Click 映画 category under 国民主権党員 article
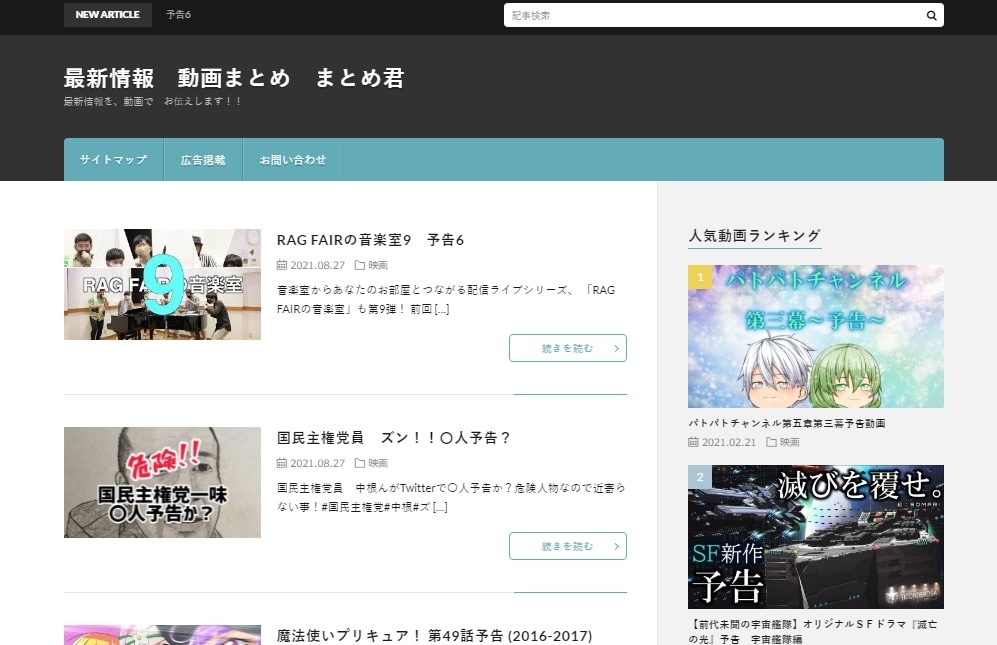Image resolution: width=997 pixels, height=645 pixels. tap(378, 463)
